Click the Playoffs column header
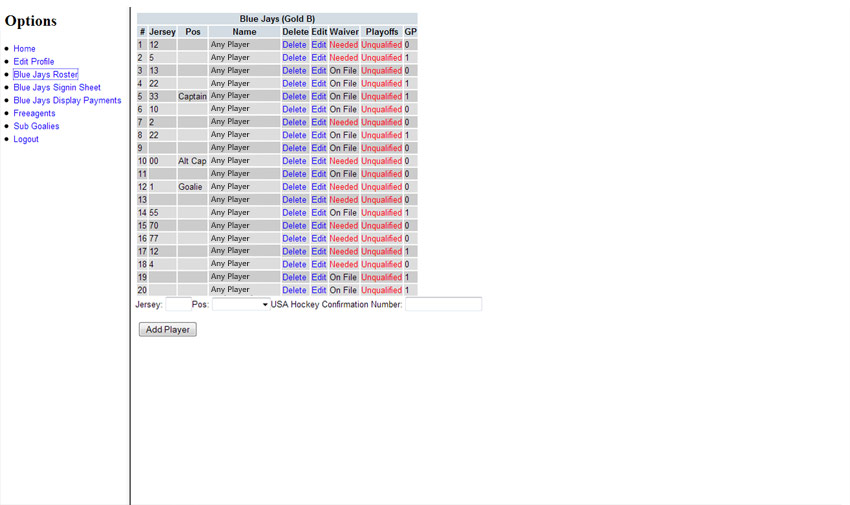 382,32
